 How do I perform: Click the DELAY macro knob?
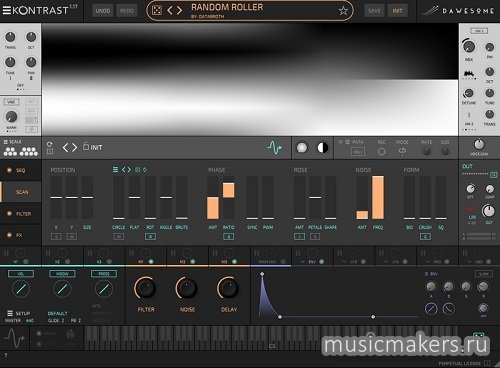pyautogui.click(x=228, y=288)
